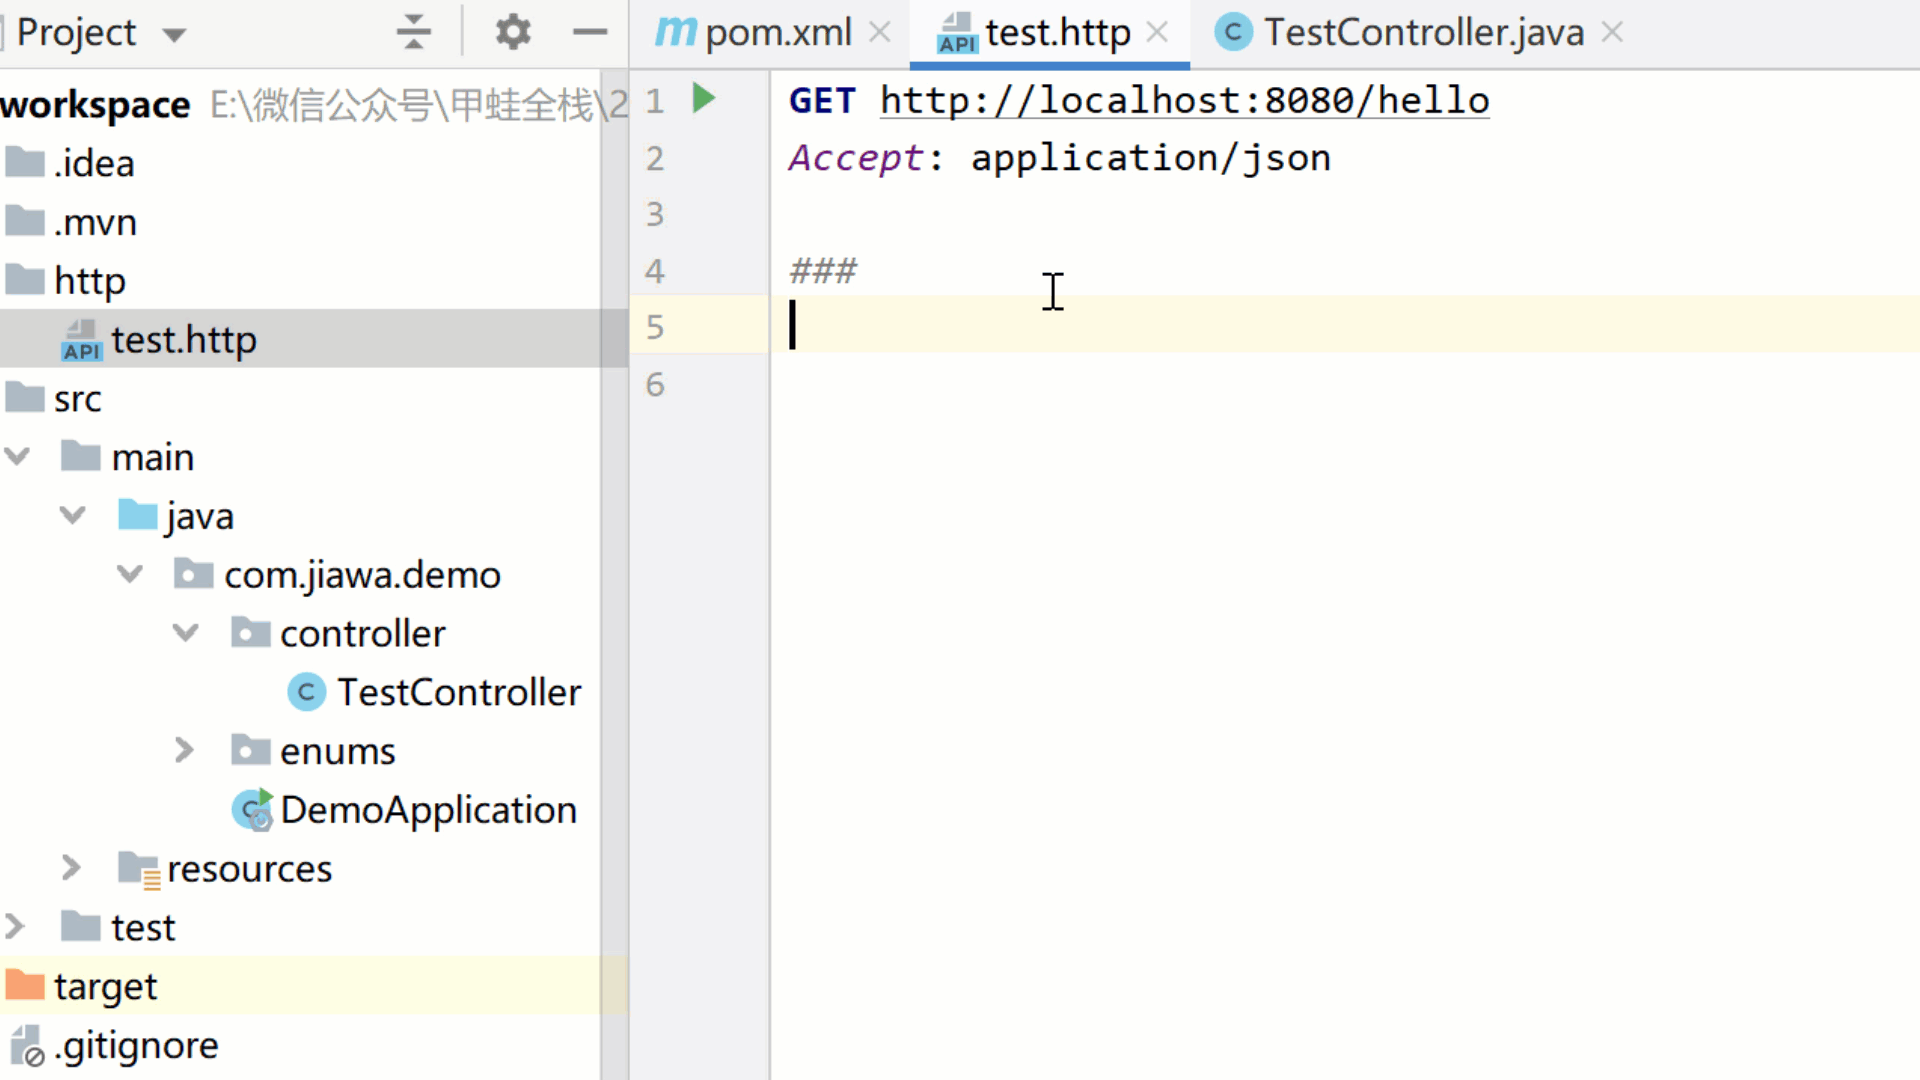The width and height of the screenshot is (1920, 1080).
Task: Click the collapse all icon in Project panel
Action: tap(413, 33)
